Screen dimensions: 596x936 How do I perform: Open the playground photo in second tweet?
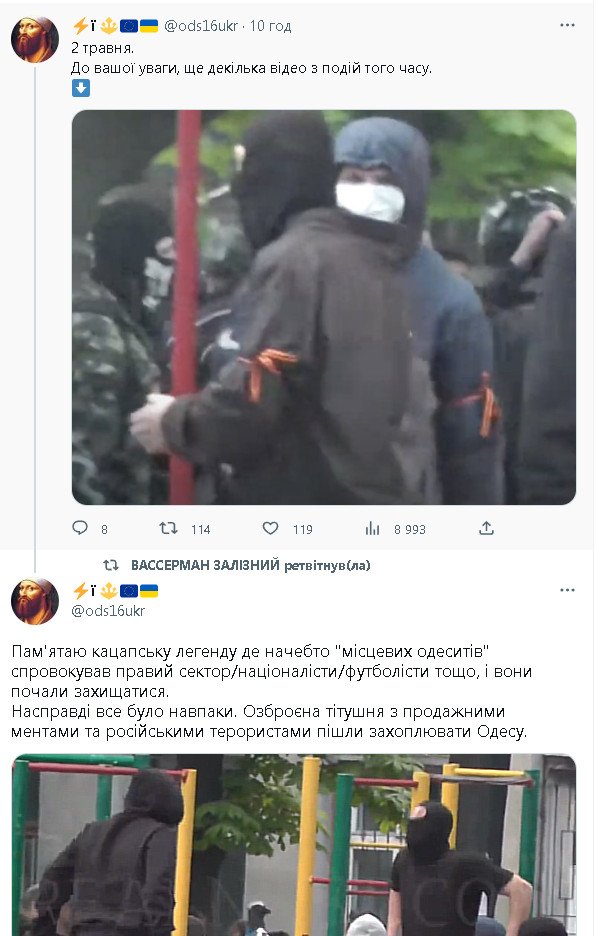click(x=294, y=845)
